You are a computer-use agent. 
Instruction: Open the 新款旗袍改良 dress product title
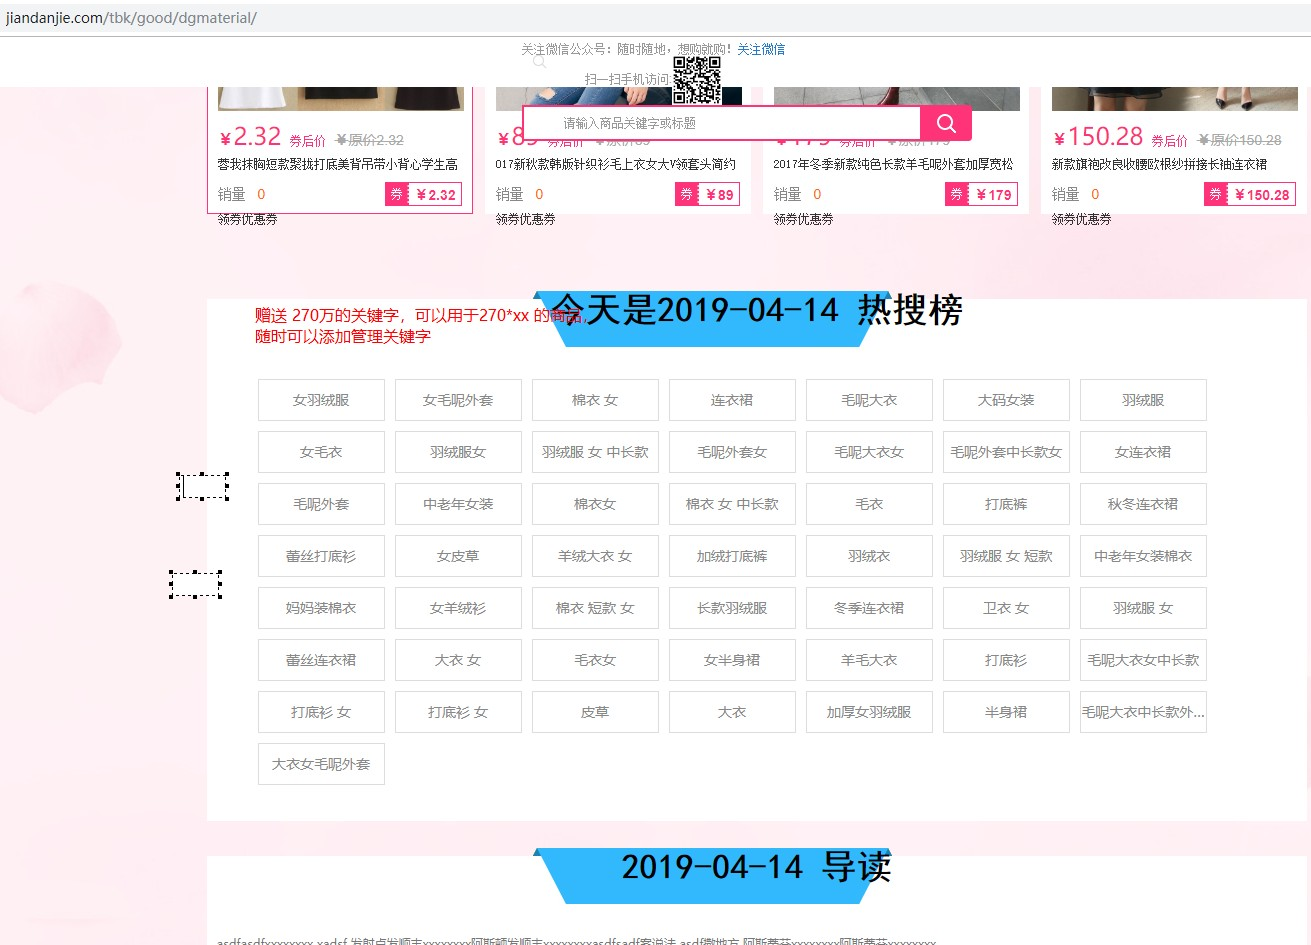pos(1159,164)
